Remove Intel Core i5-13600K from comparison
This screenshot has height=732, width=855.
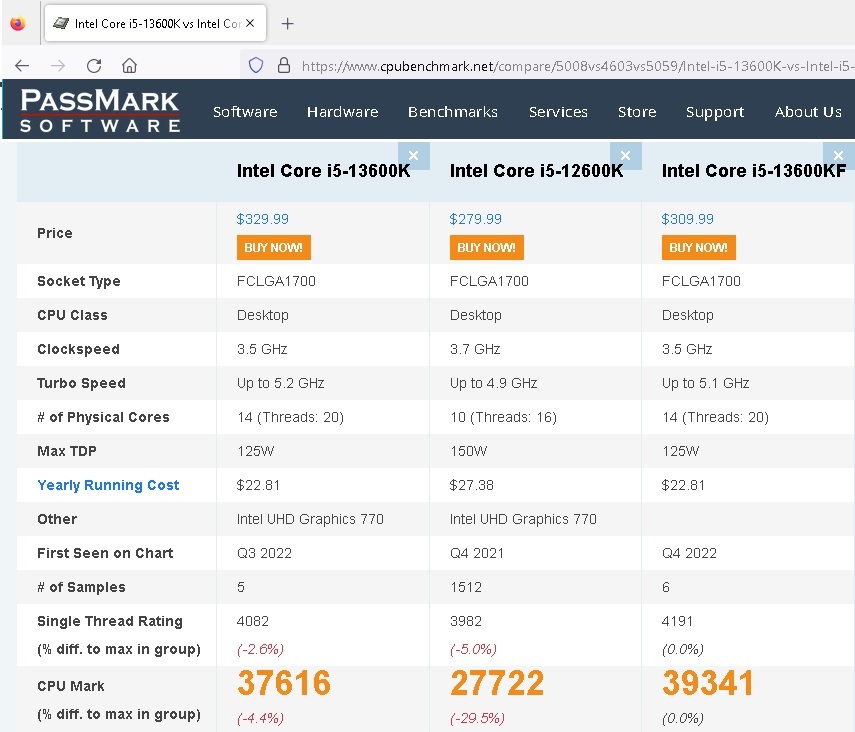coord(413,156)
